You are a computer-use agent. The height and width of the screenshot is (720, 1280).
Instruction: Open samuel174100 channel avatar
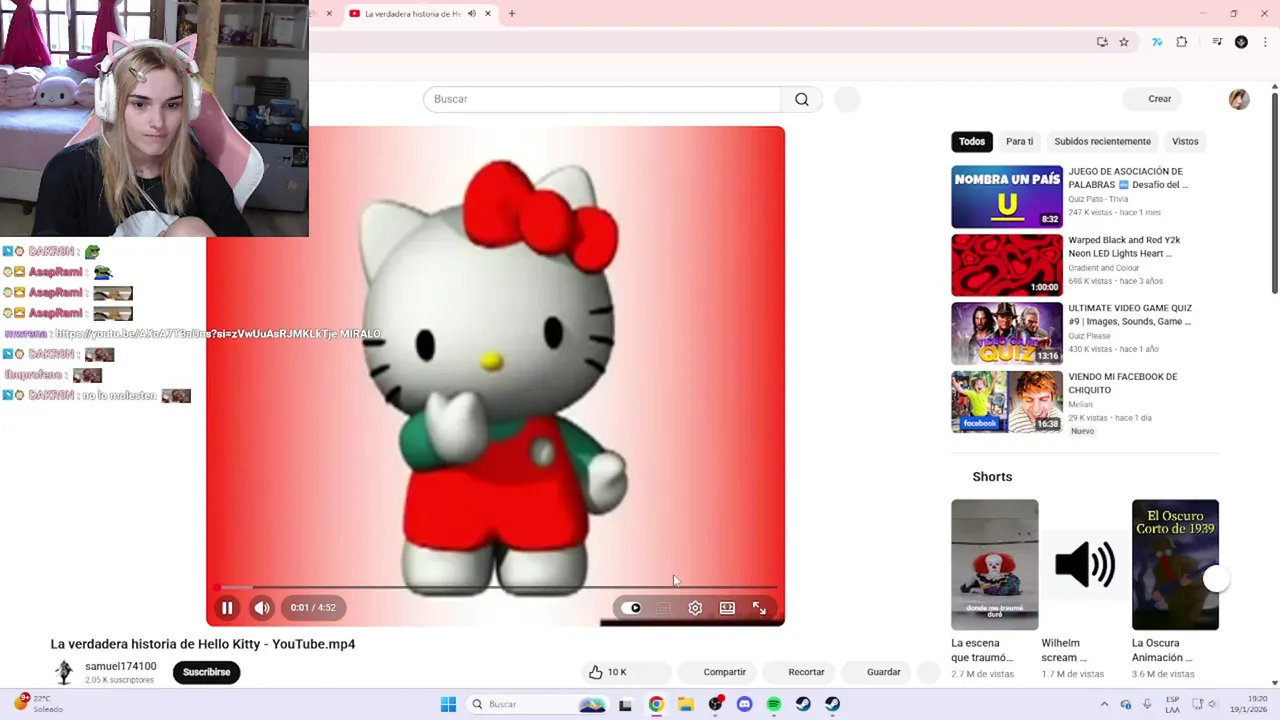click(64, 672)
